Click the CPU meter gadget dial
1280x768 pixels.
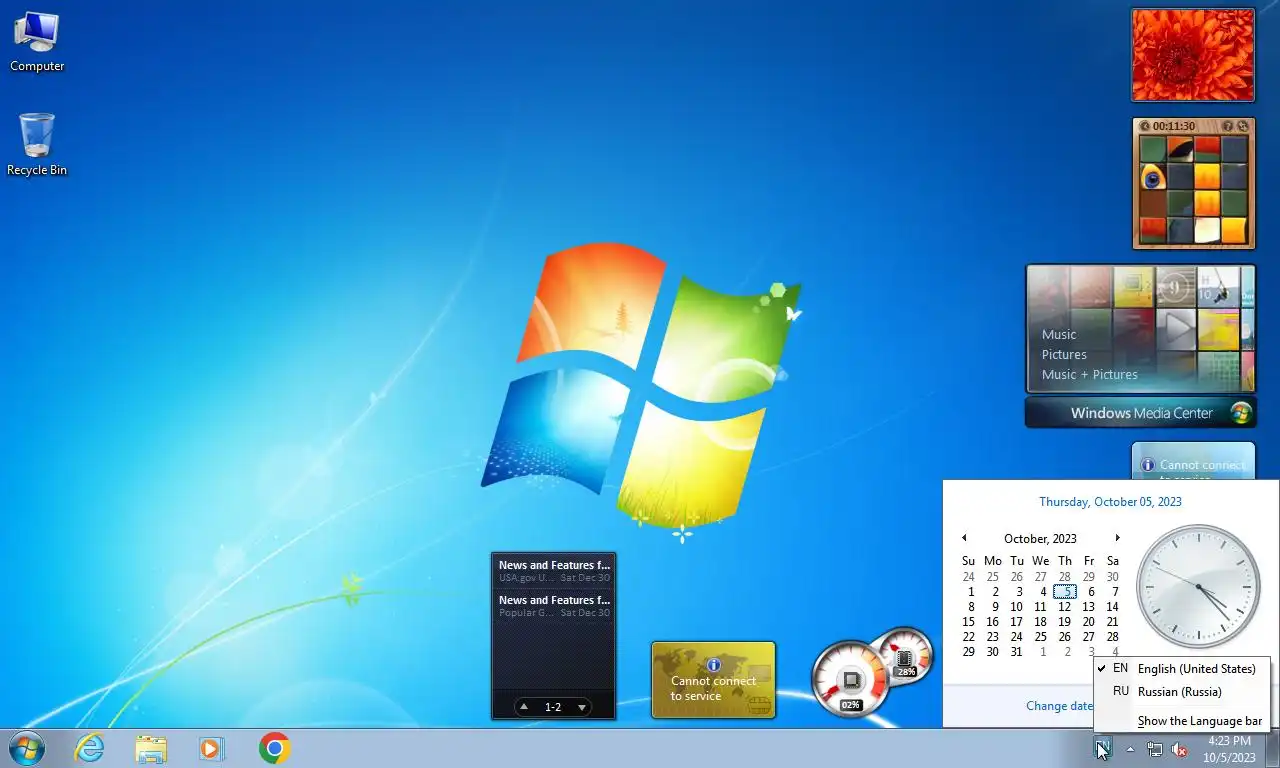850,680
